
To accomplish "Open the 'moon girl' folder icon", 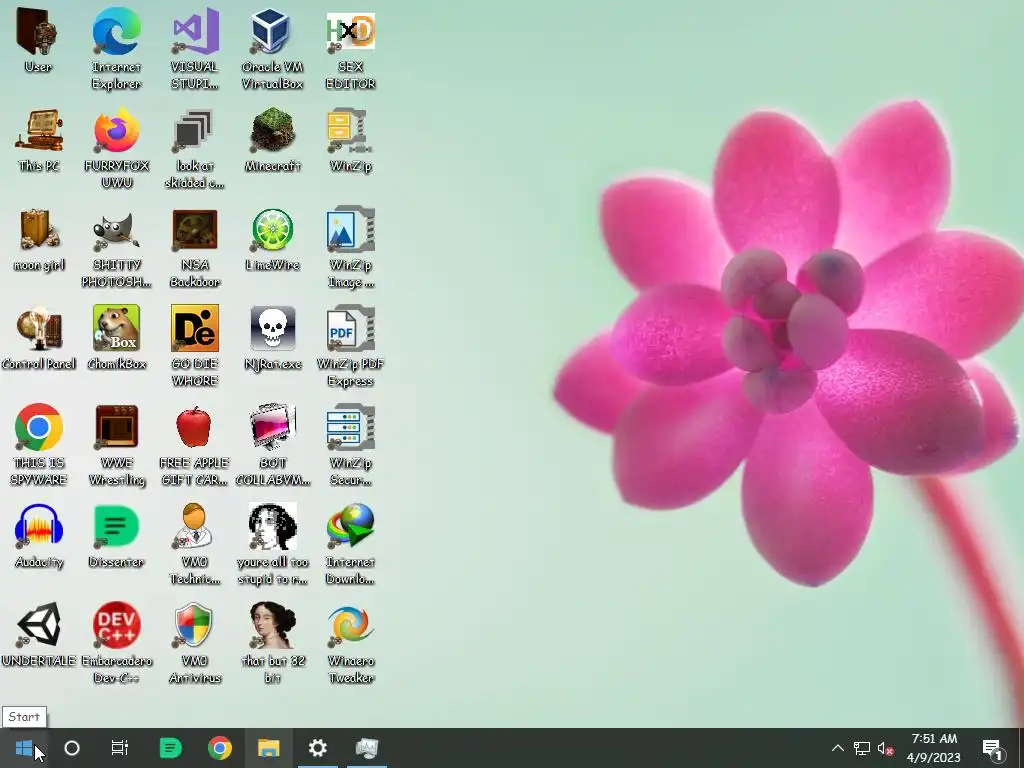I will [39, 230].
